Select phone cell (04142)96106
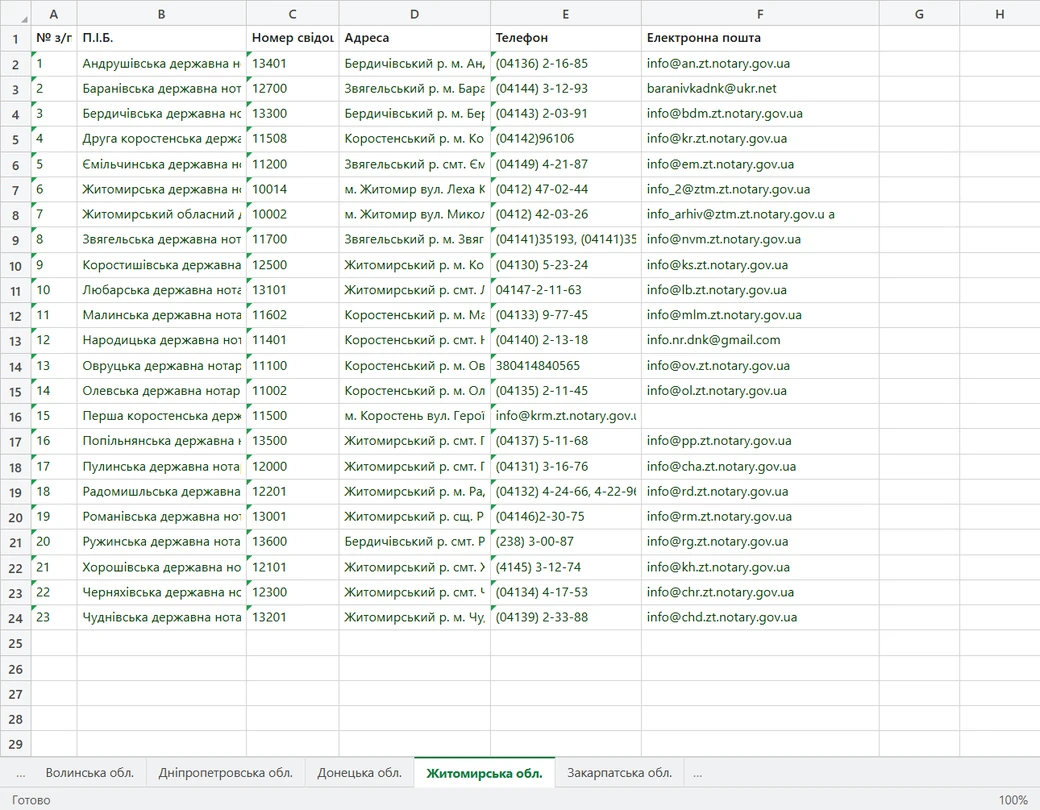The image size is (1040, 810). pyautogui.click(x=566, y=139)
